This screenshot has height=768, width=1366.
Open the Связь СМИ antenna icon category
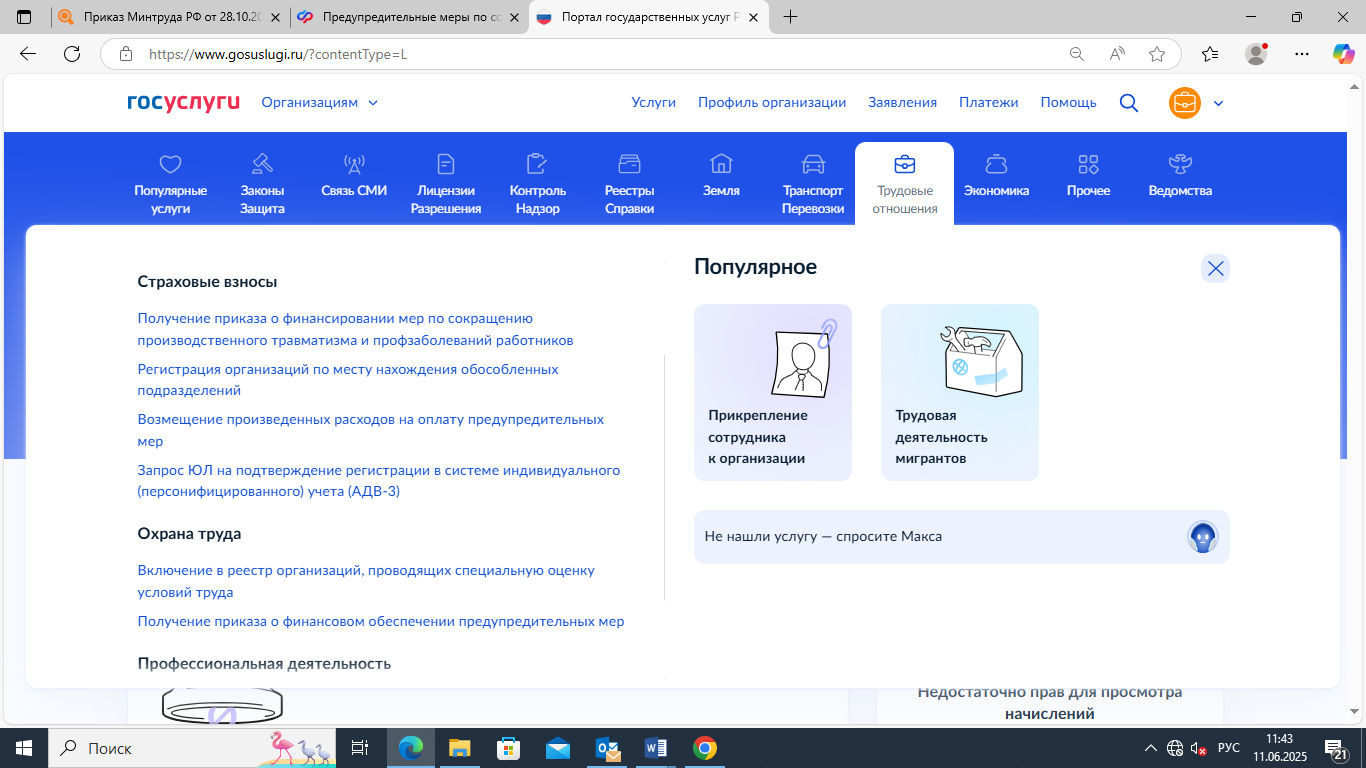[x=354, y=165]
